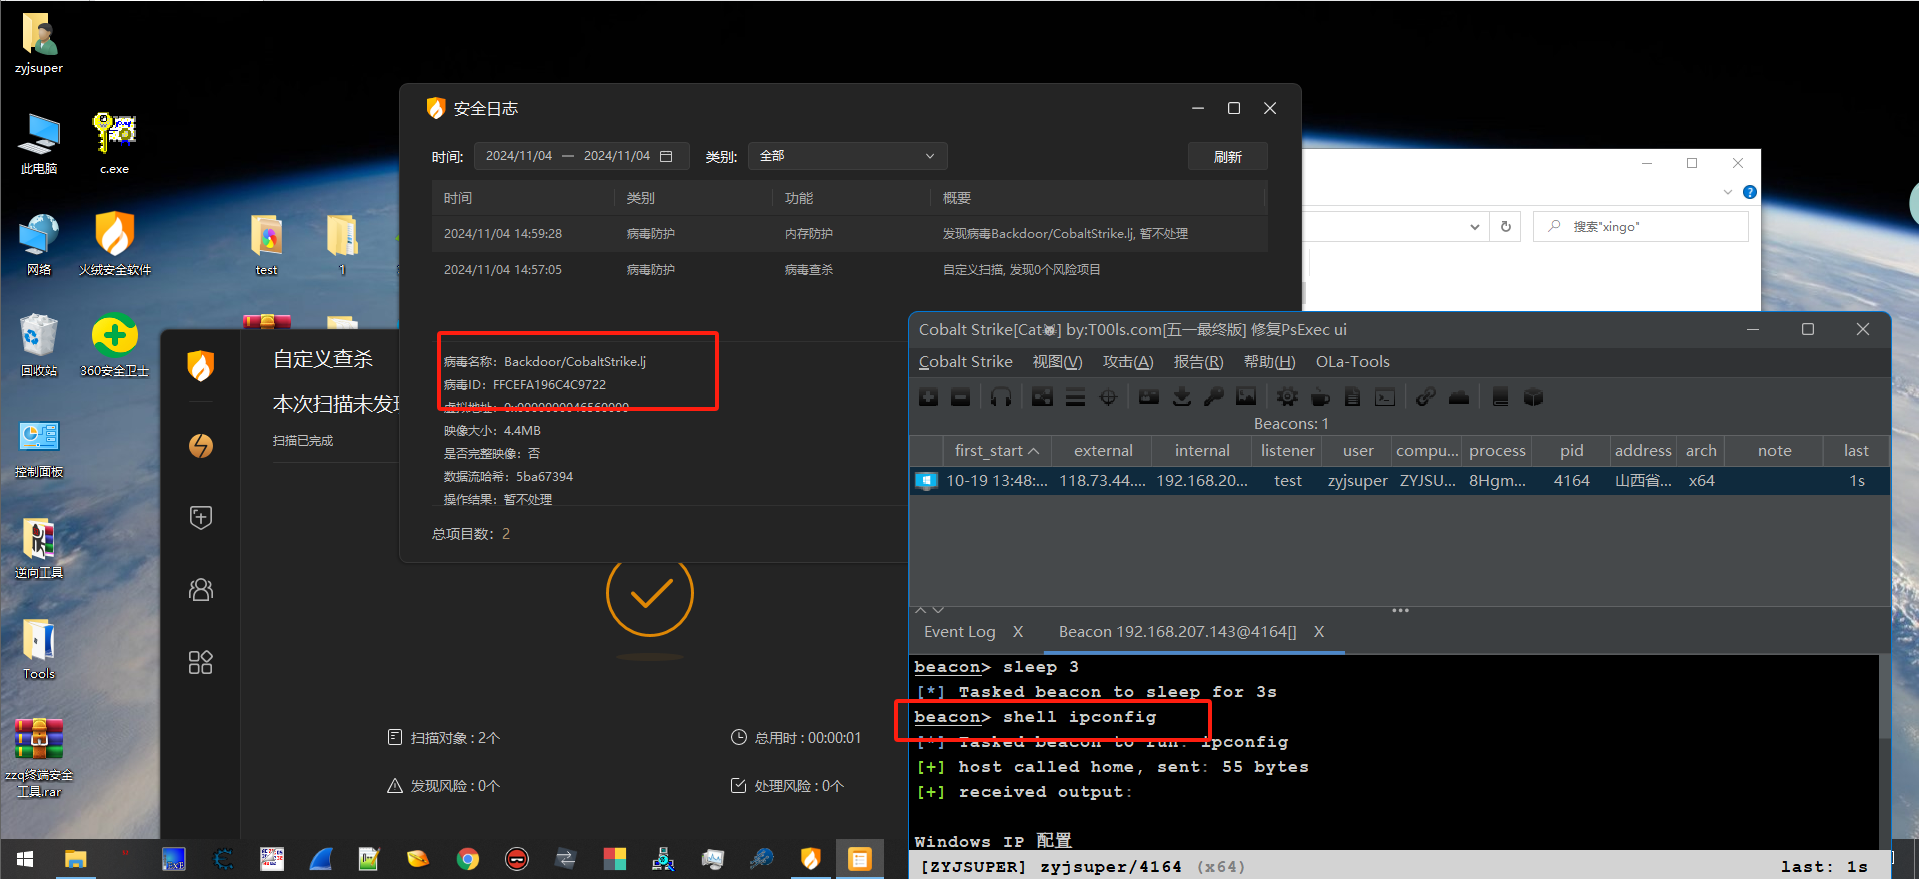This screenshot has height=879, width=1919.
Task: Click the cube about icon in toolbar
Action: [1533, 397]
